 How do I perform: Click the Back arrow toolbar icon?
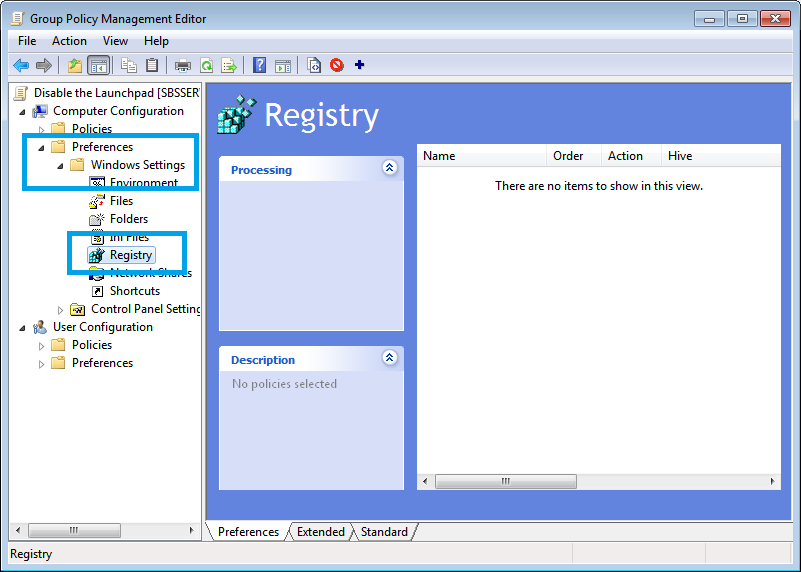(x=21, y=65)
